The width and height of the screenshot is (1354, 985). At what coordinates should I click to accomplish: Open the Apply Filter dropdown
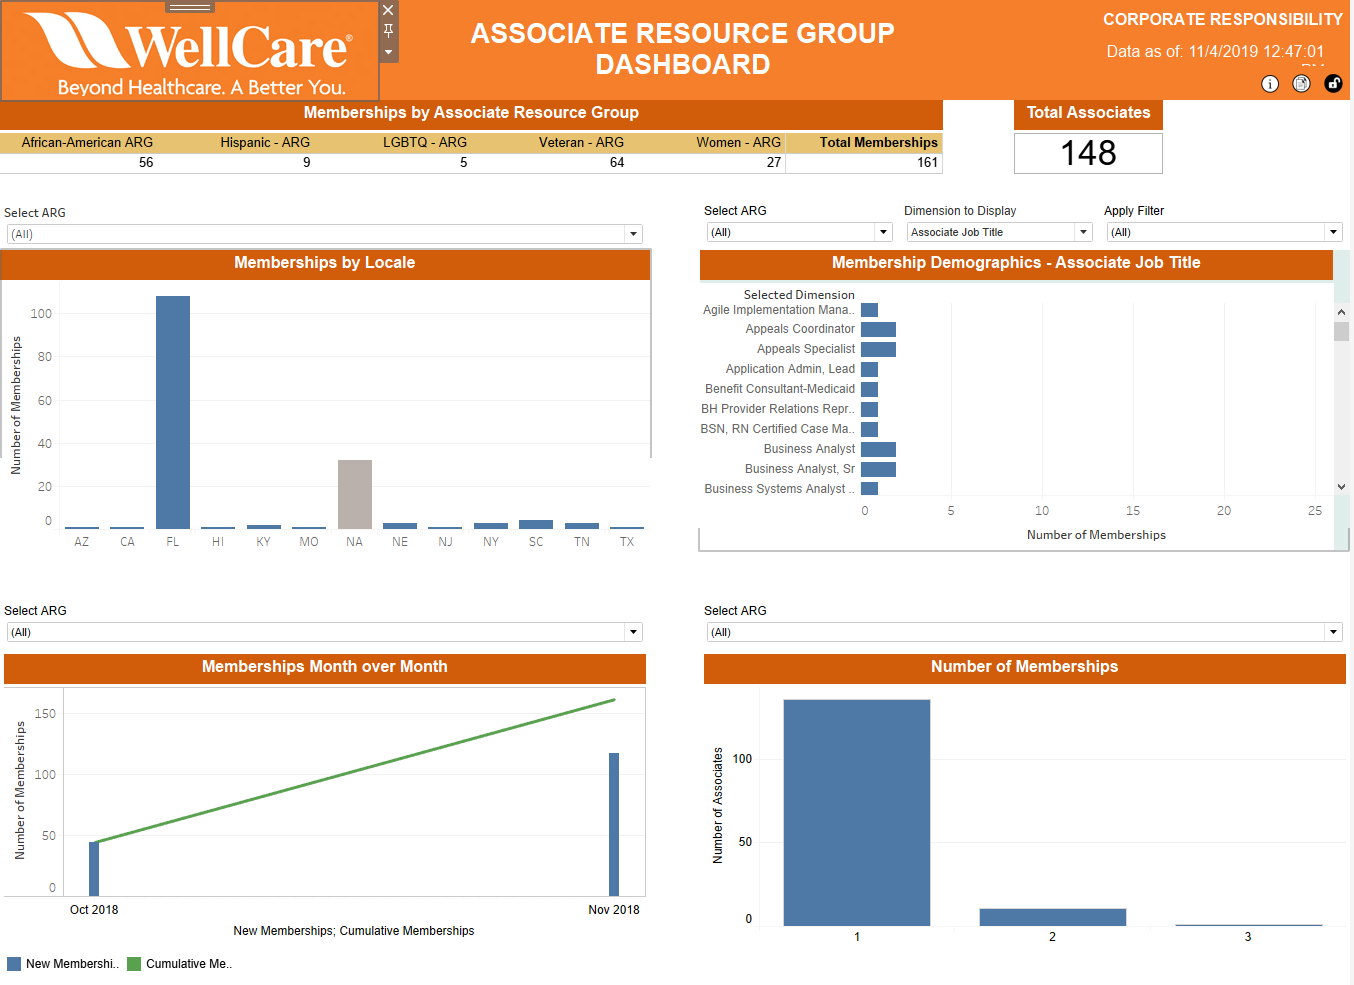point(1333,232)
